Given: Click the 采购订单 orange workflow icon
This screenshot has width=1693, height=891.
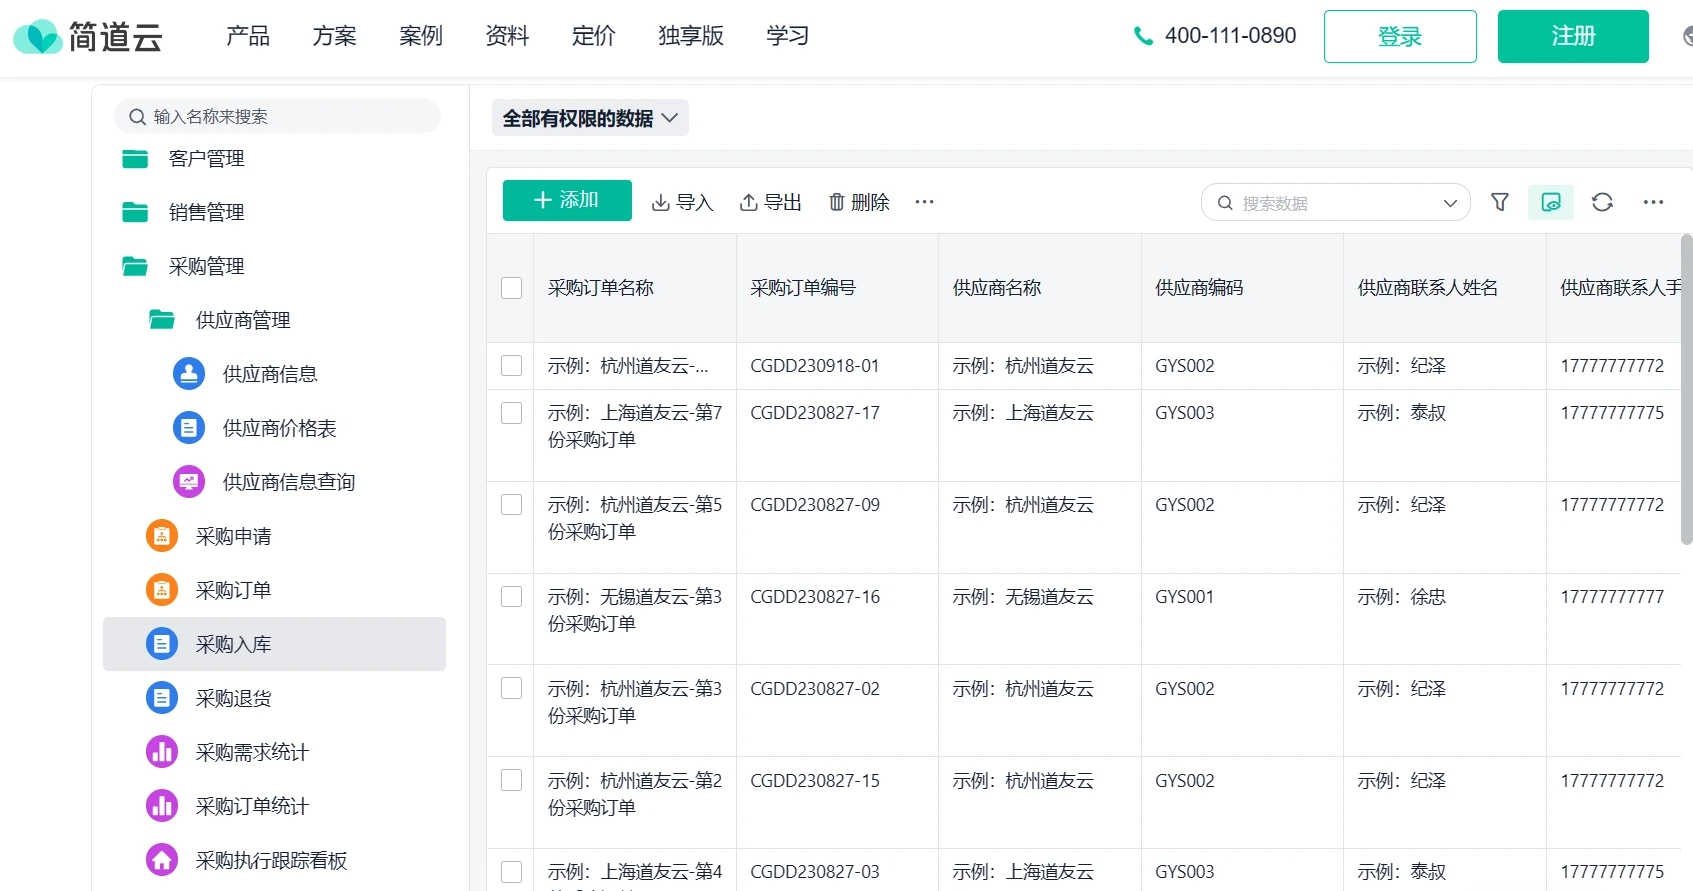Looking at the screenshot, I should pos(162,590).
